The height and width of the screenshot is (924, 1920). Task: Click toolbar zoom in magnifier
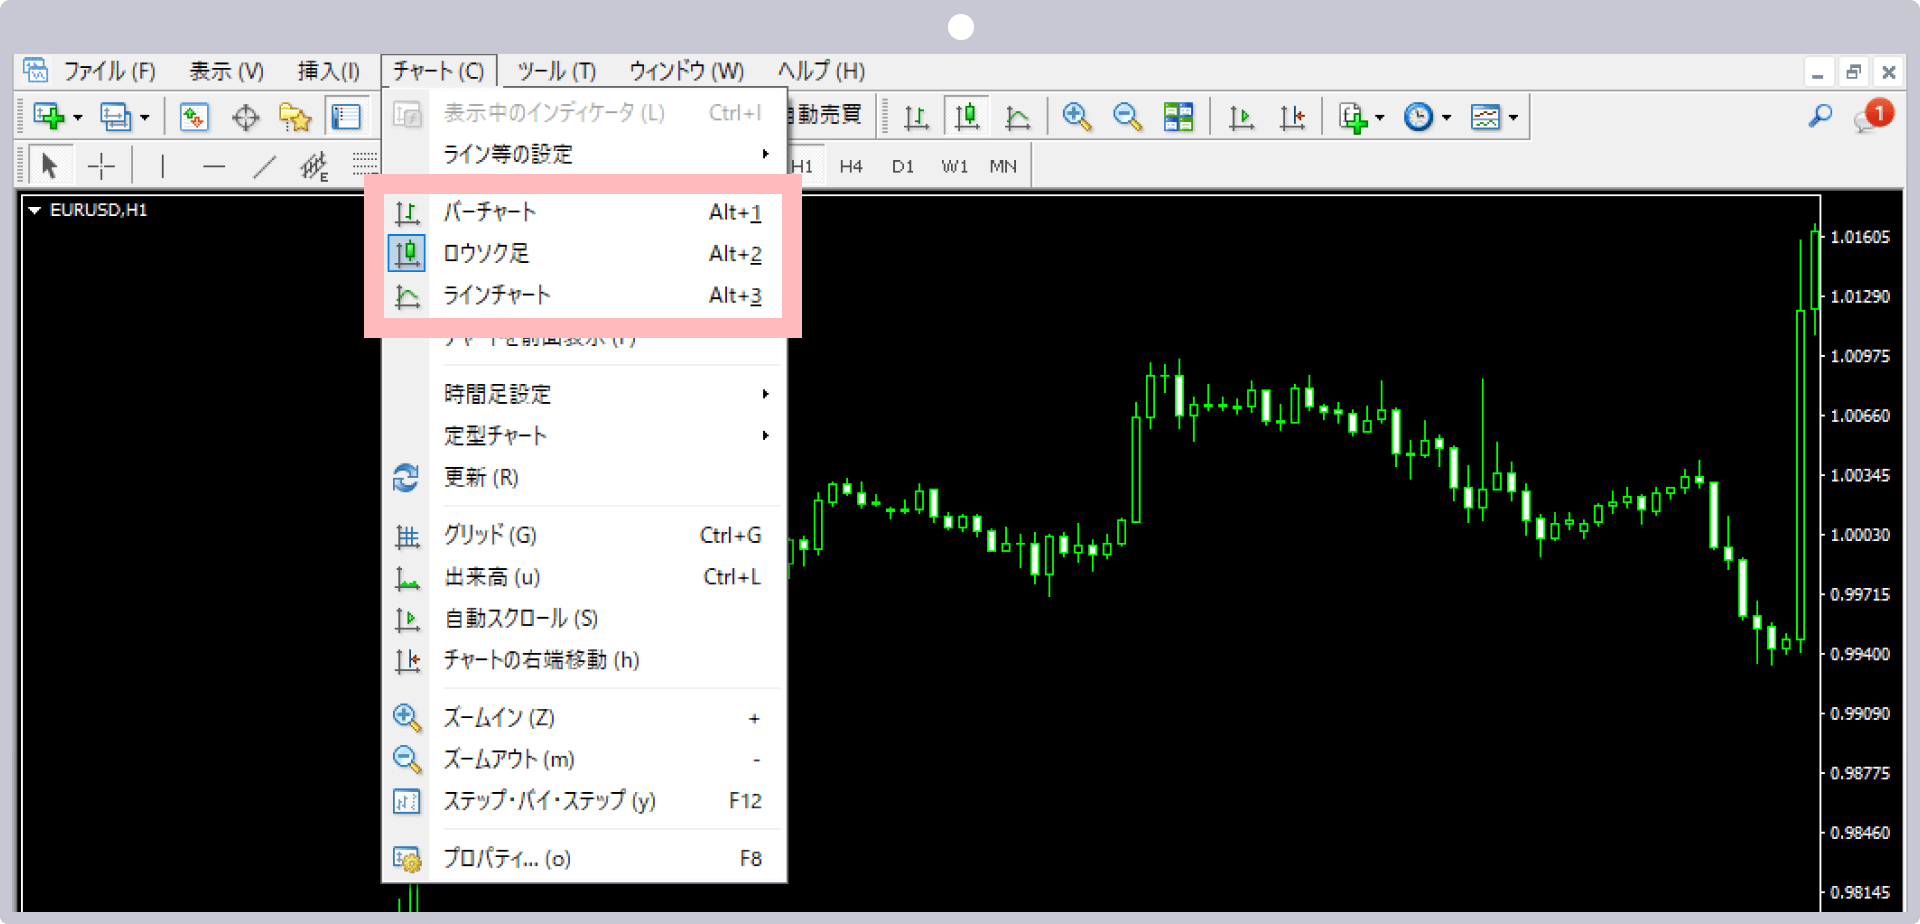point(1077,117)
